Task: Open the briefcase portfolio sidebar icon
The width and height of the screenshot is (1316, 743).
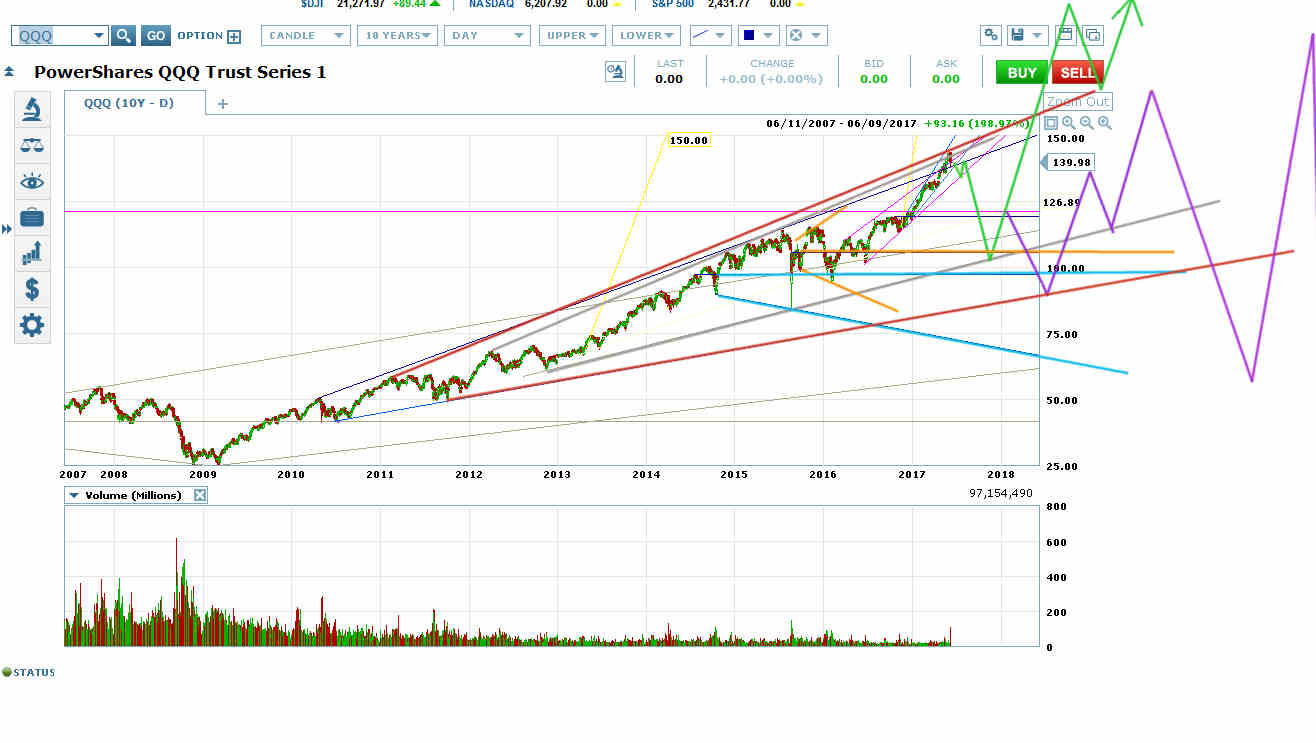Action: [32, 218]
